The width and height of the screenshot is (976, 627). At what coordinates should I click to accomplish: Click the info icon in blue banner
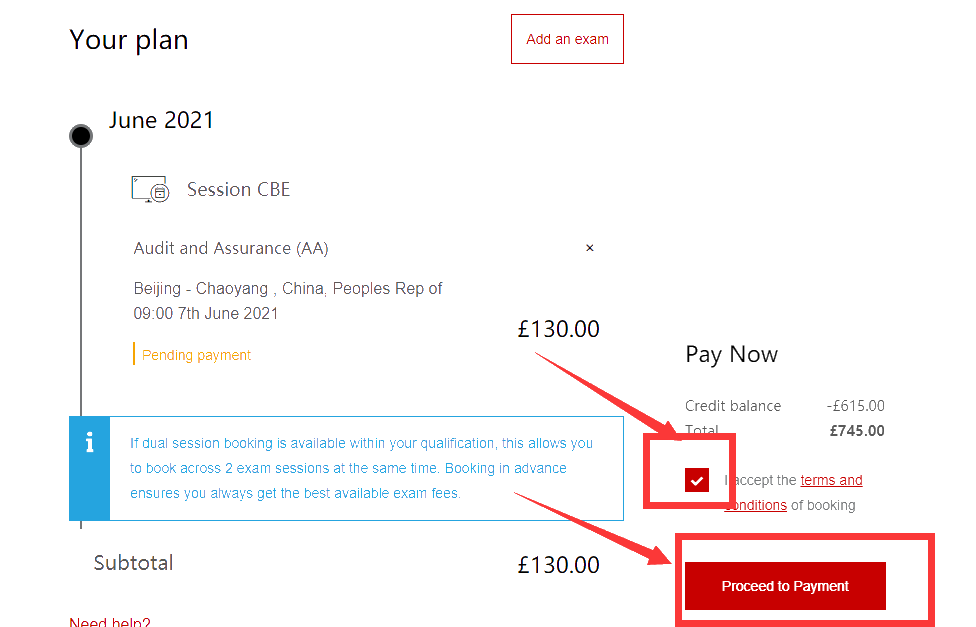pyautogui.click(x=89, y=442)
